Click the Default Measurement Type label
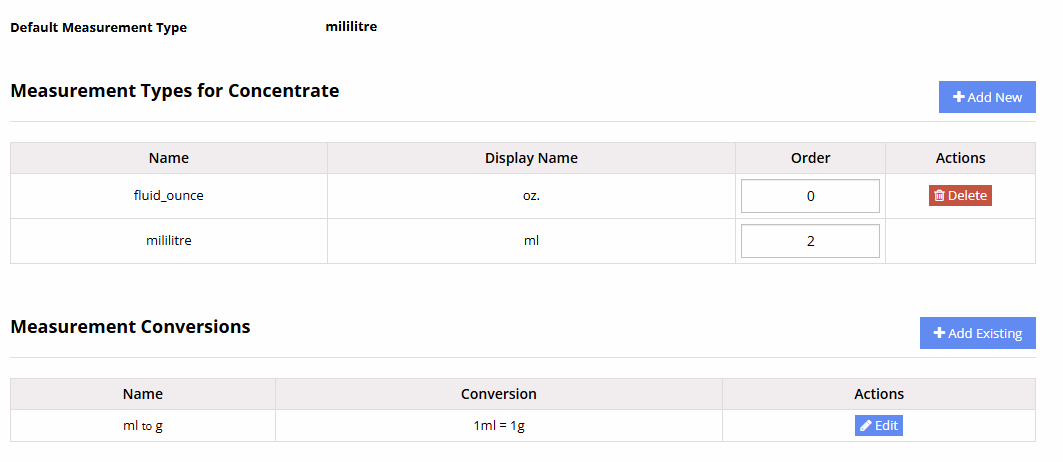 click(x=98, y=28)
